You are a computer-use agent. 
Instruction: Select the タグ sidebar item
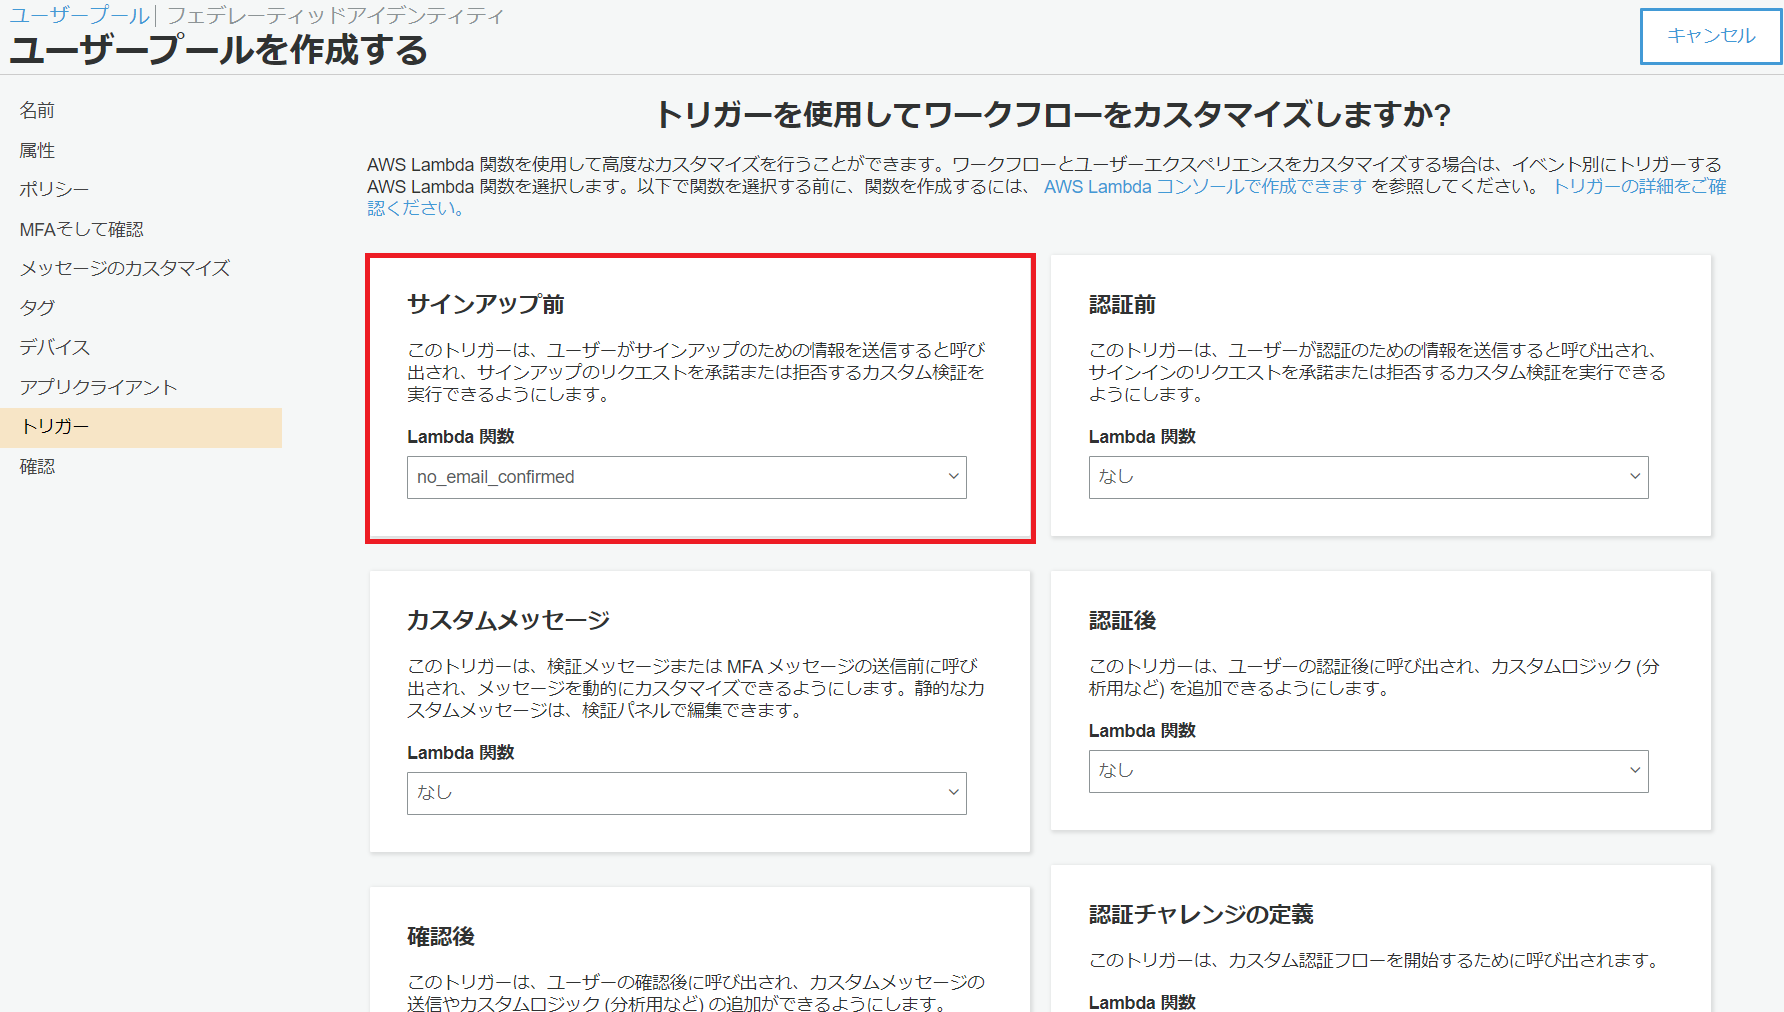[x=37, y=308]
